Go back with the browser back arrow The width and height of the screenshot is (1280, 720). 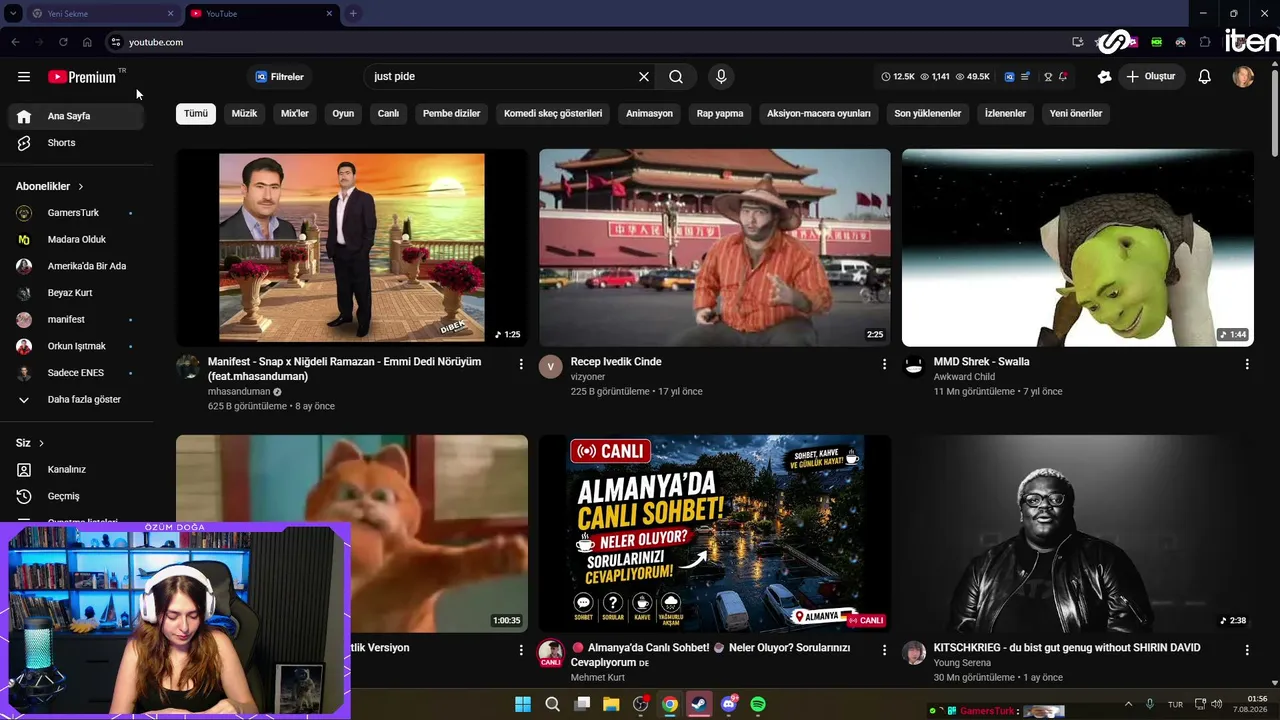coord(15,42)
